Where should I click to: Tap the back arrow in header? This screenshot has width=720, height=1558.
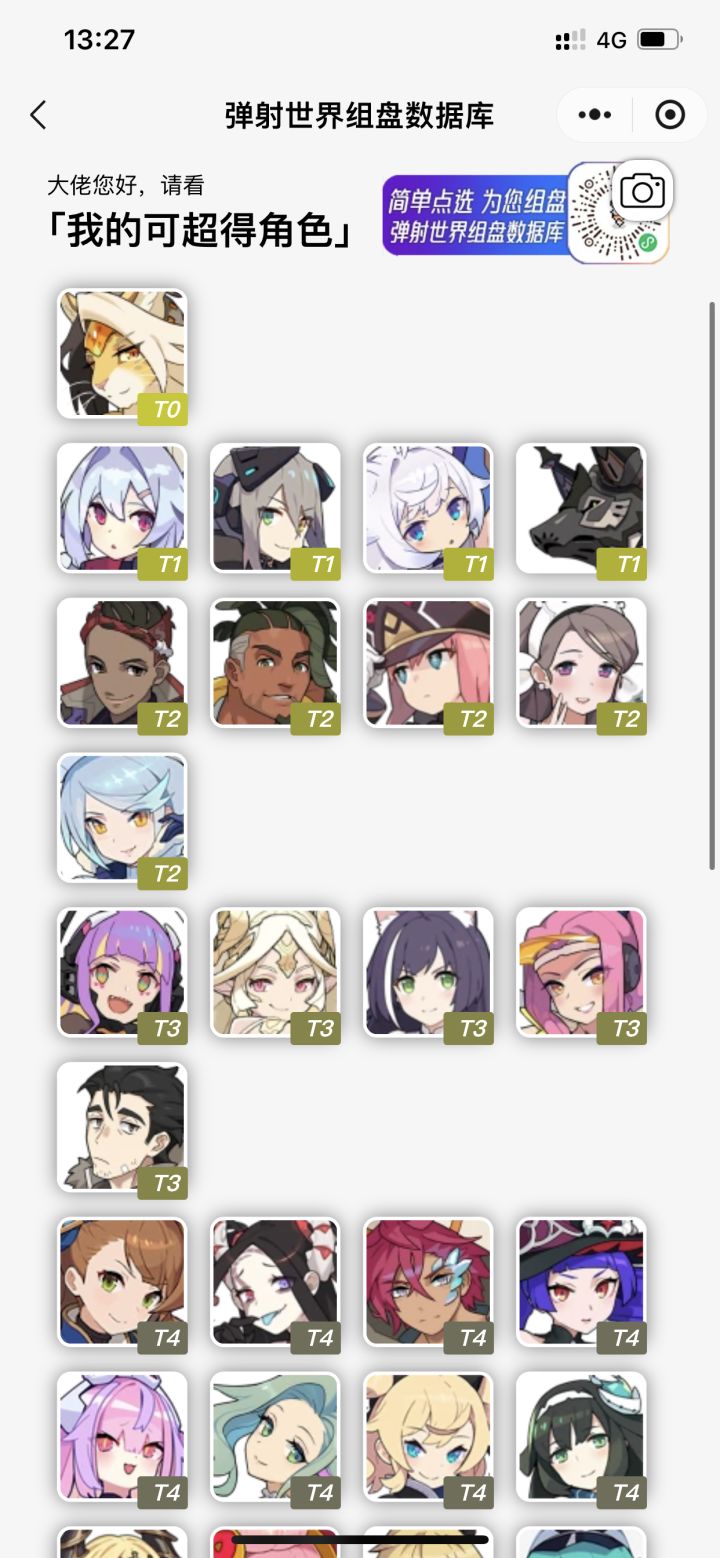click(38, 115)
